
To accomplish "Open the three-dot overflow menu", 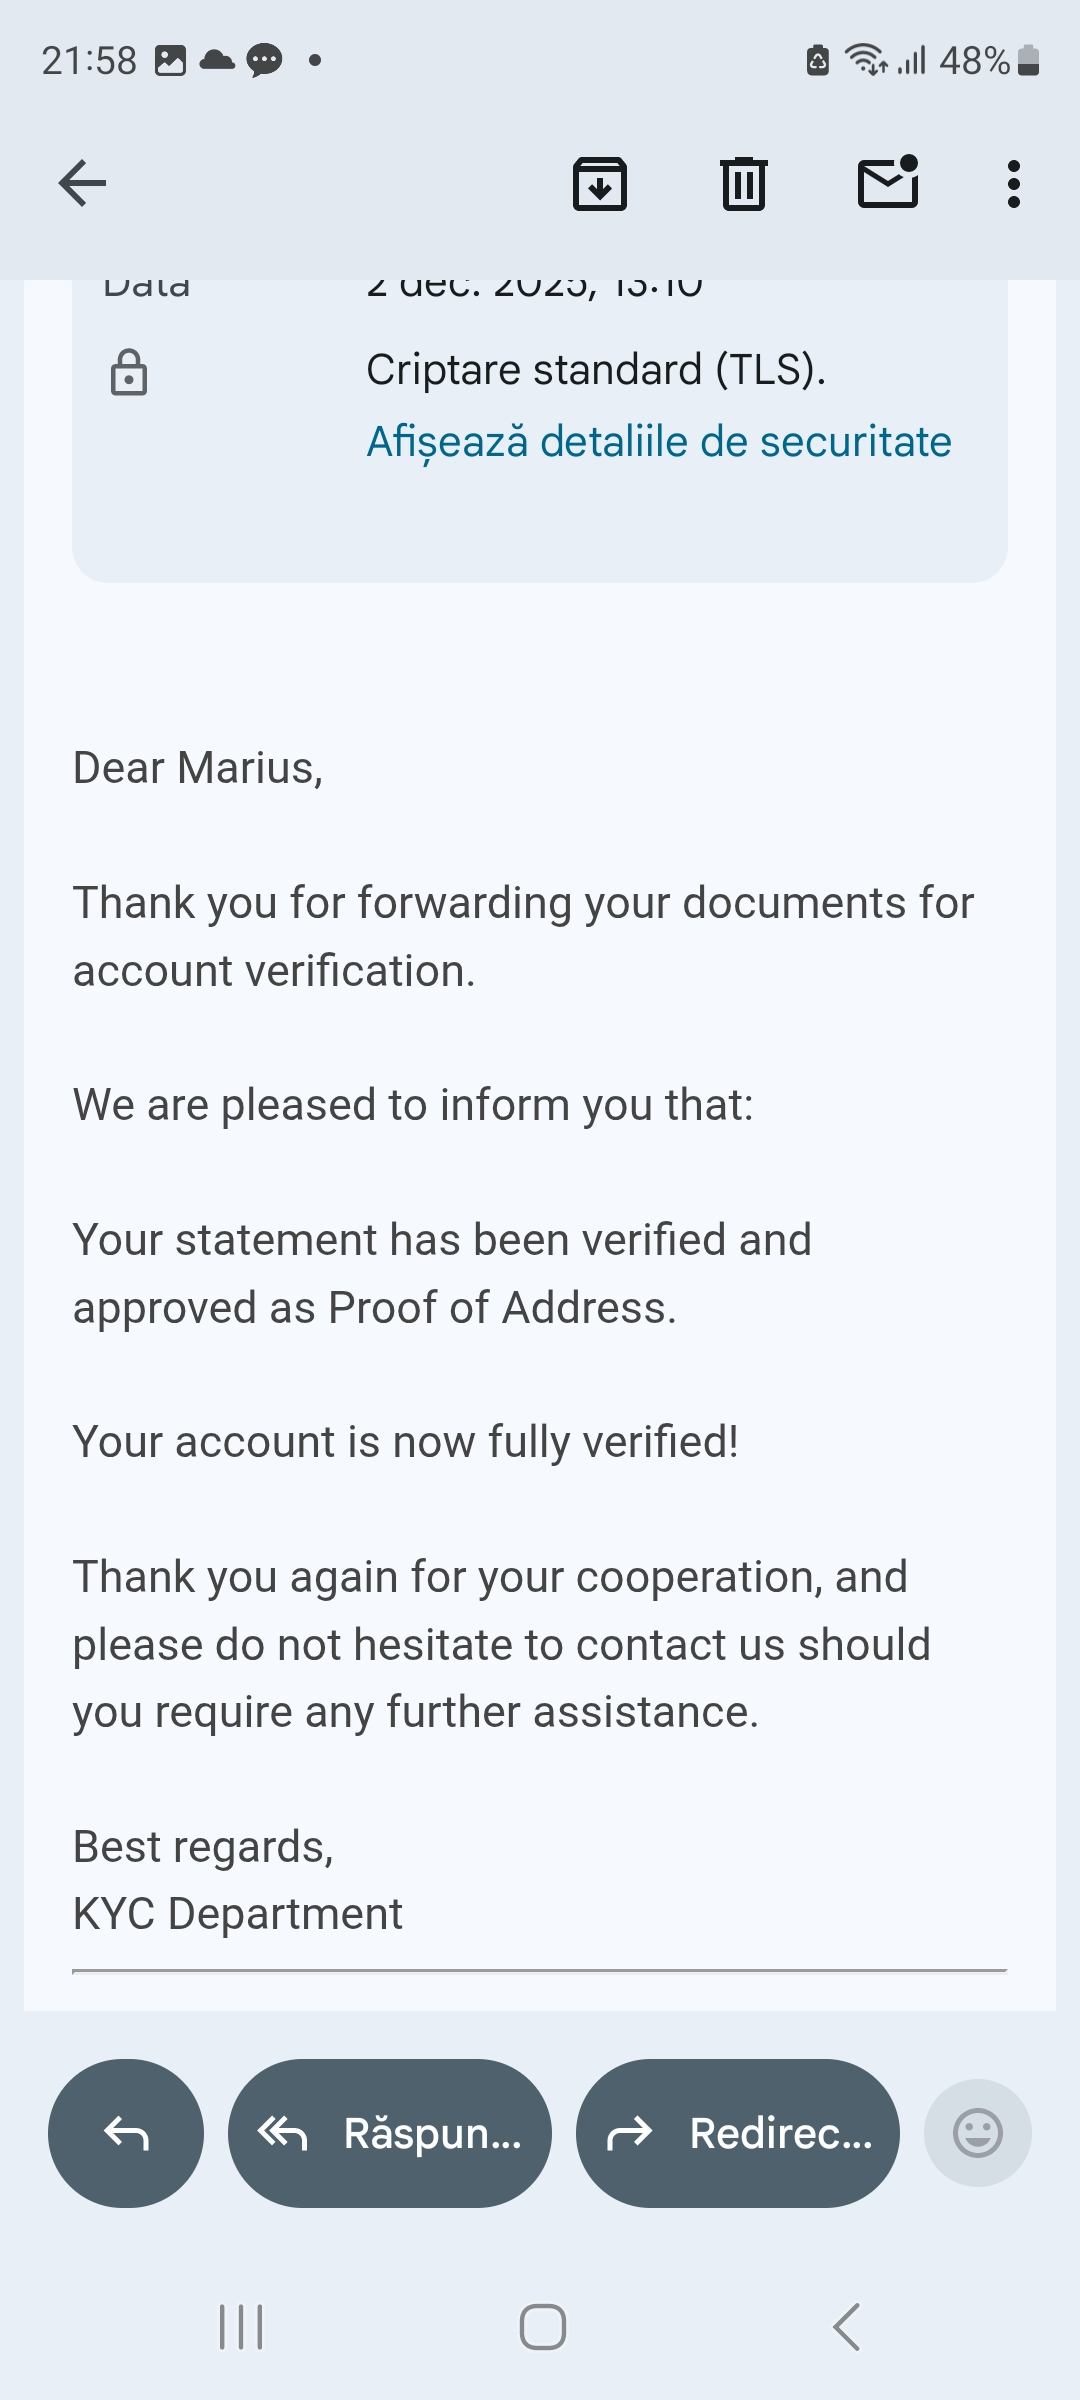I will coord(1014,184).
